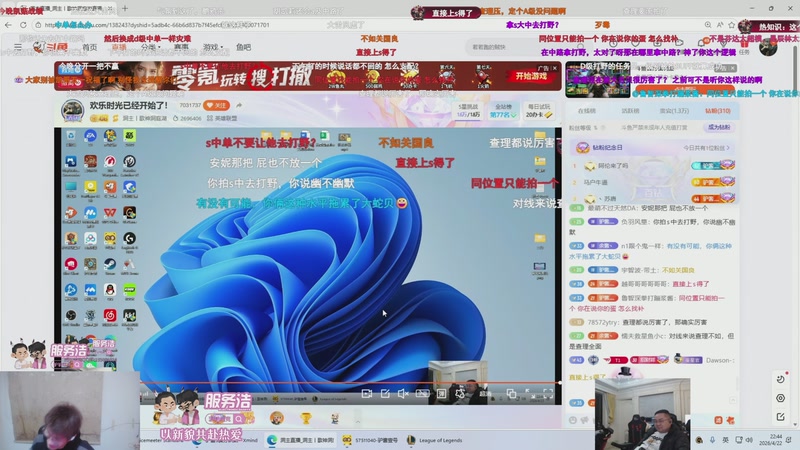Follow the streamer with 关注 button

216,105
